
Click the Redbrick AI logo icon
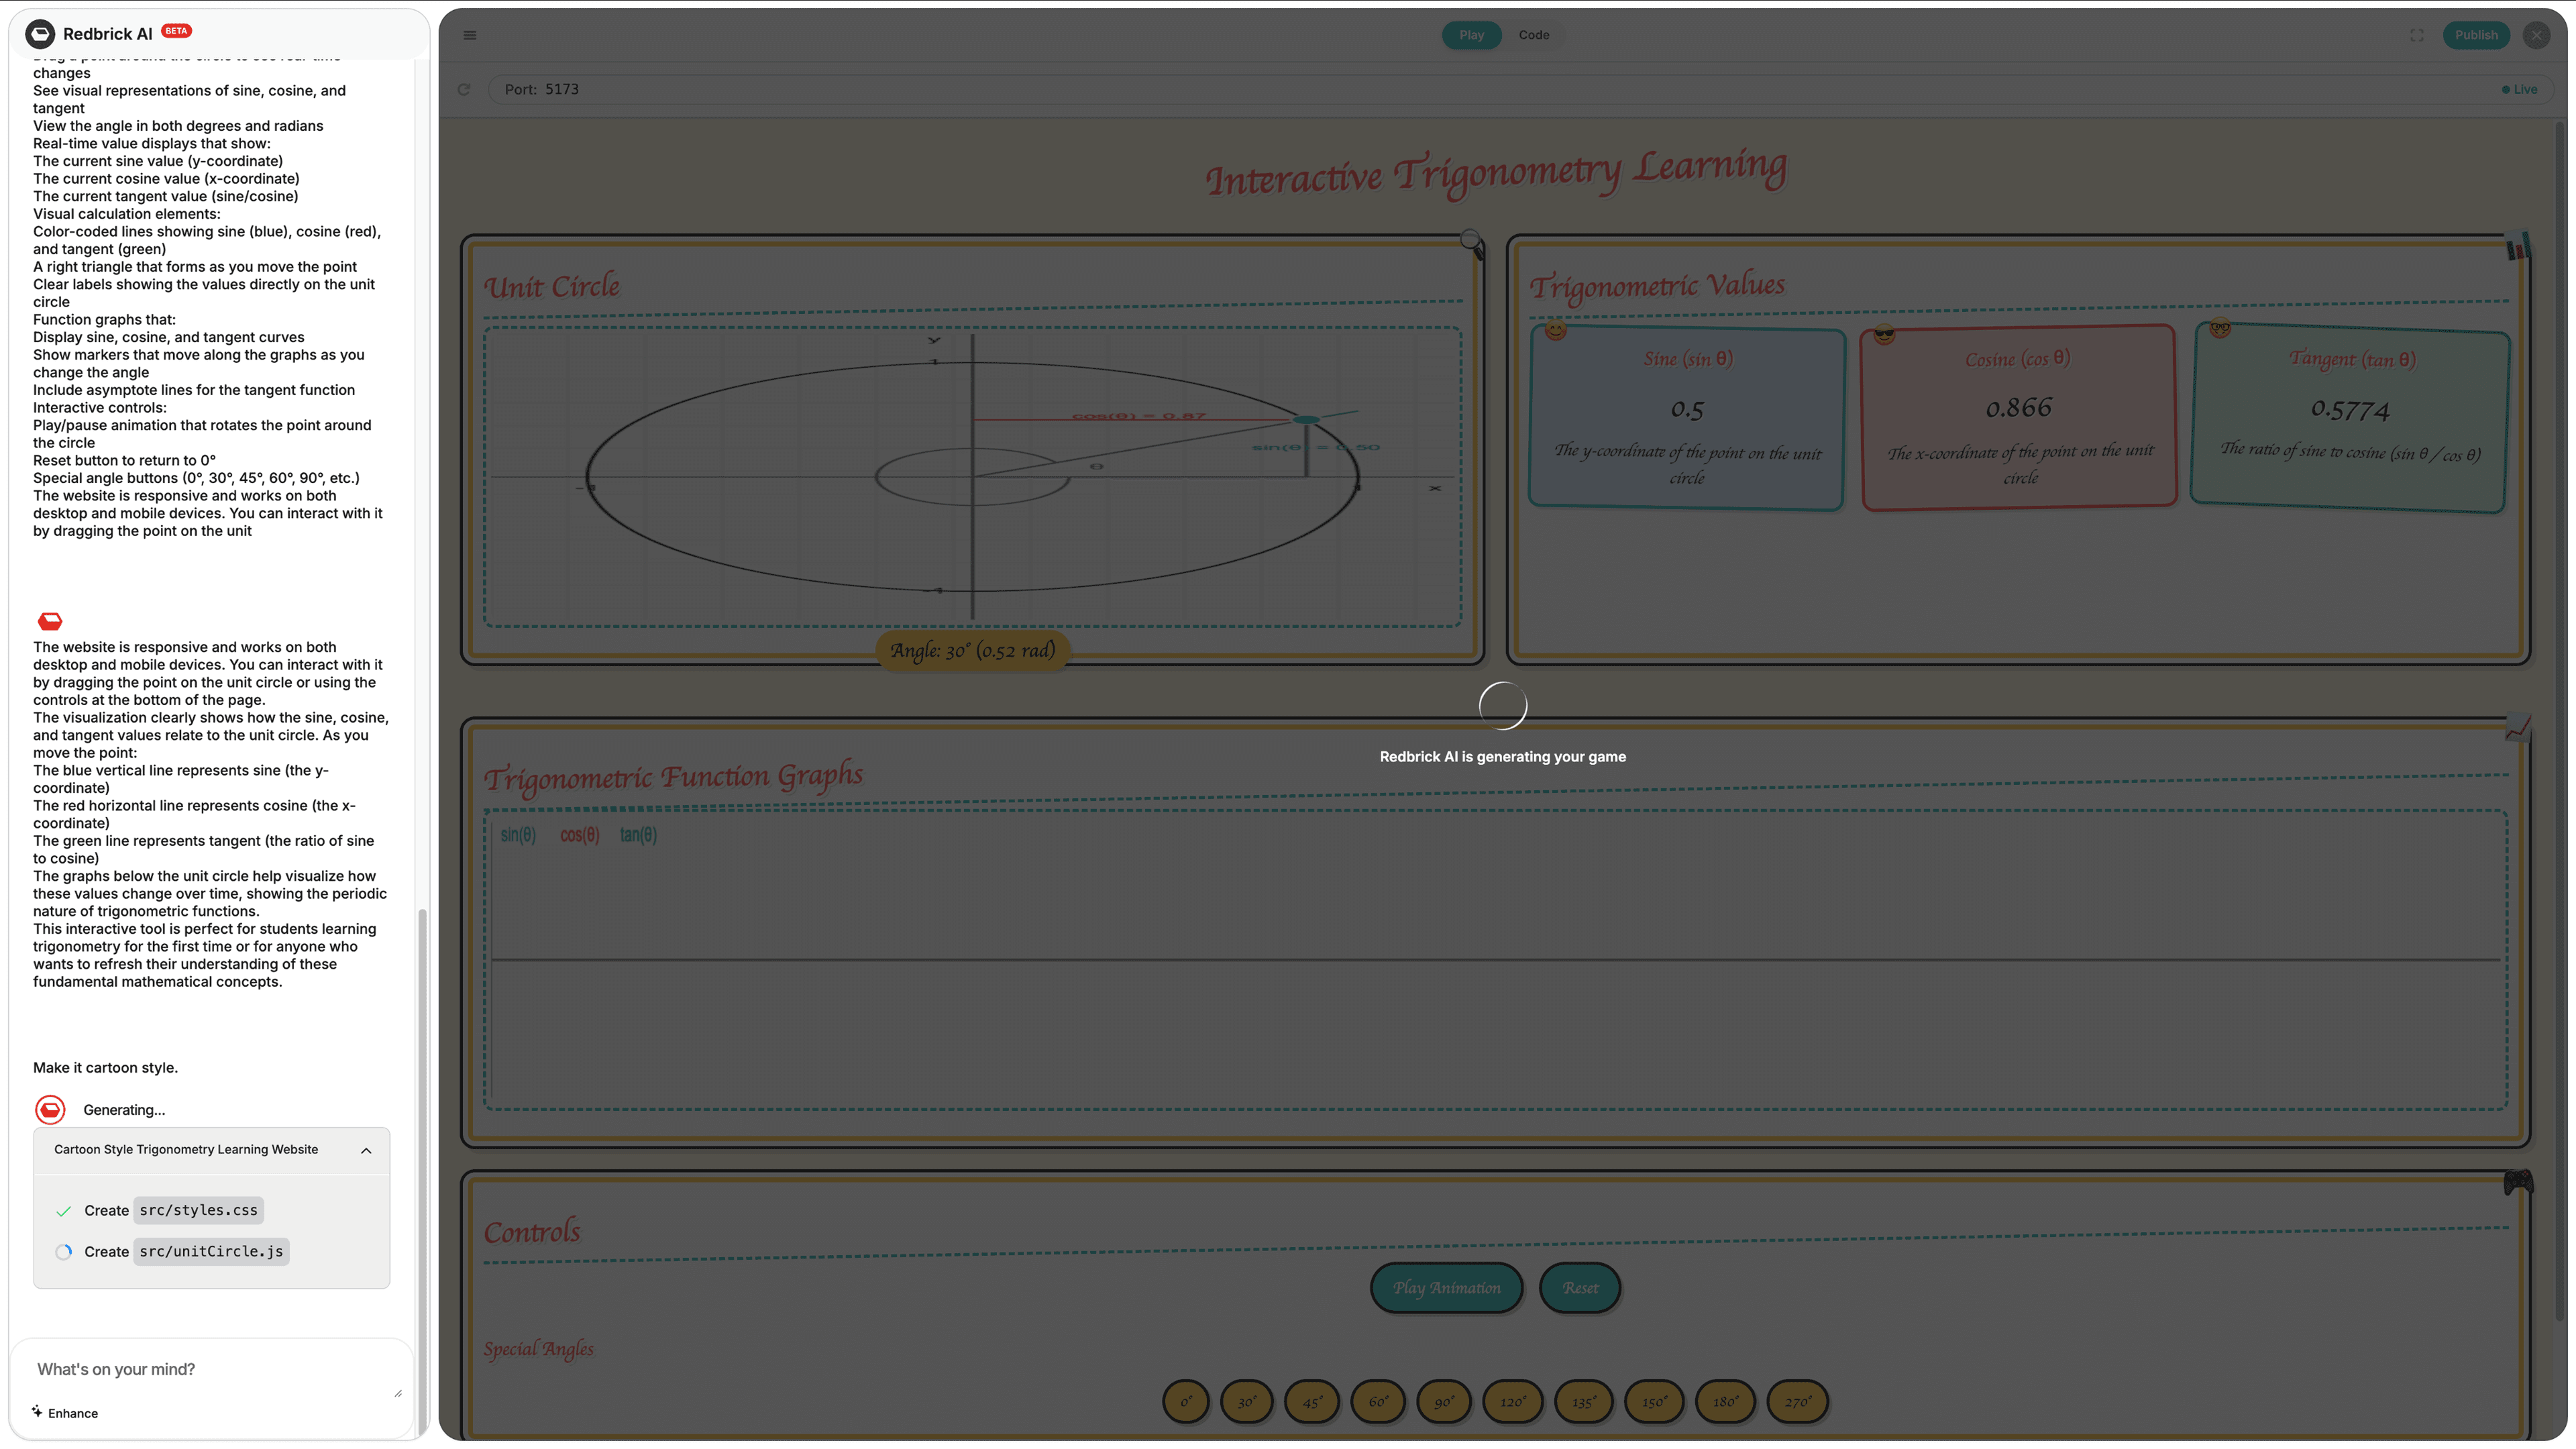(40, 34)
